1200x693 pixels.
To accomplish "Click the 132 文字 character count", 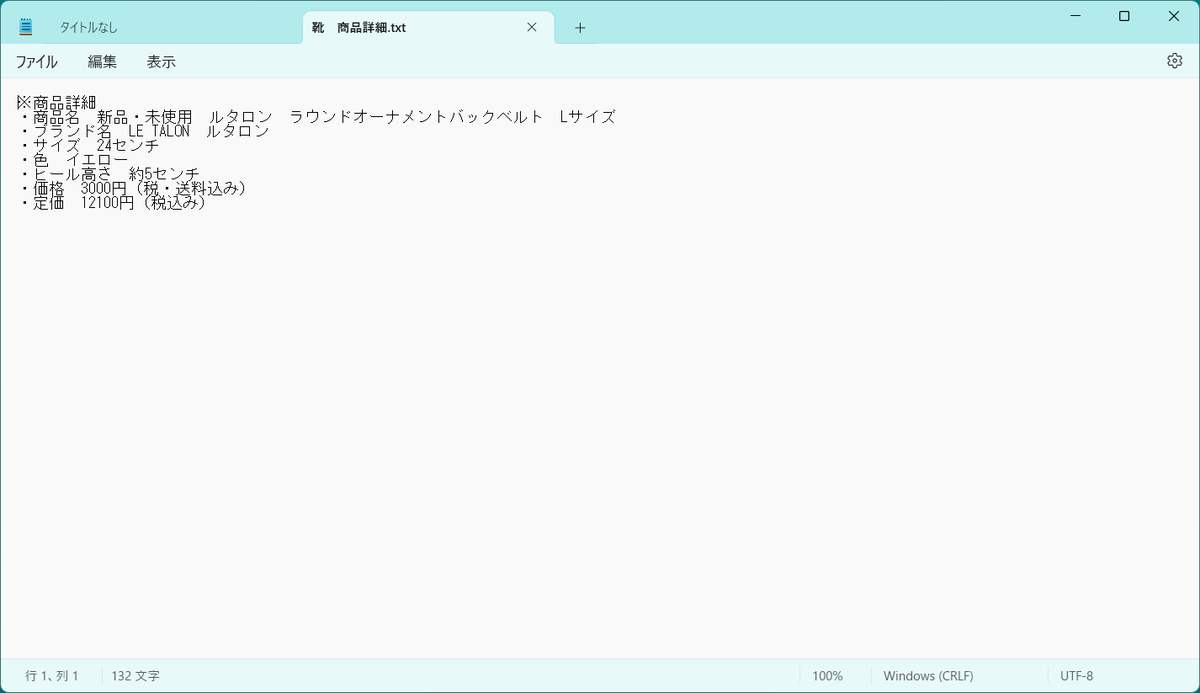I will pos(136,676).
